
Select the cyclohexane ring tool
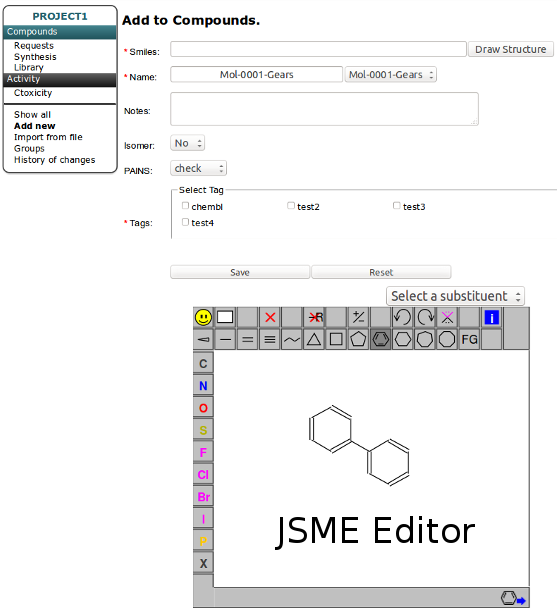tap(403, 340)
